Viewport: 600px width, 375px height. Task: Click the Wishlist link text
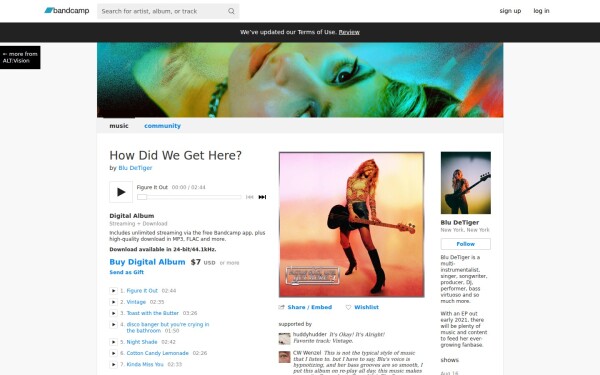366,307
